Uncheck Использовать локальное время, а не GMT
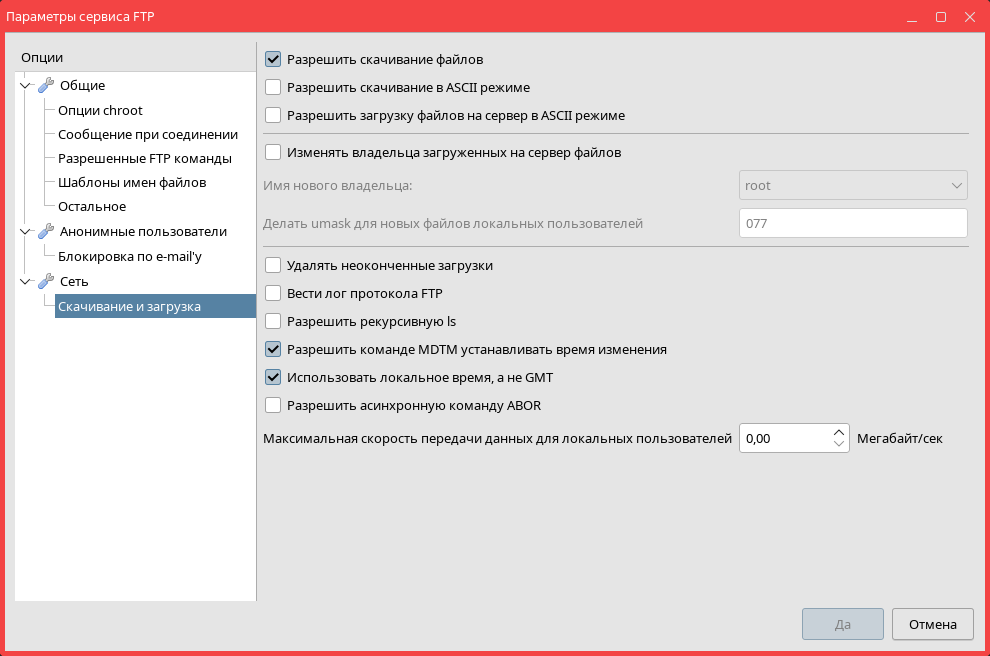Image resolution: width=990 pixels, height=656 pixels. pos(273,378)
